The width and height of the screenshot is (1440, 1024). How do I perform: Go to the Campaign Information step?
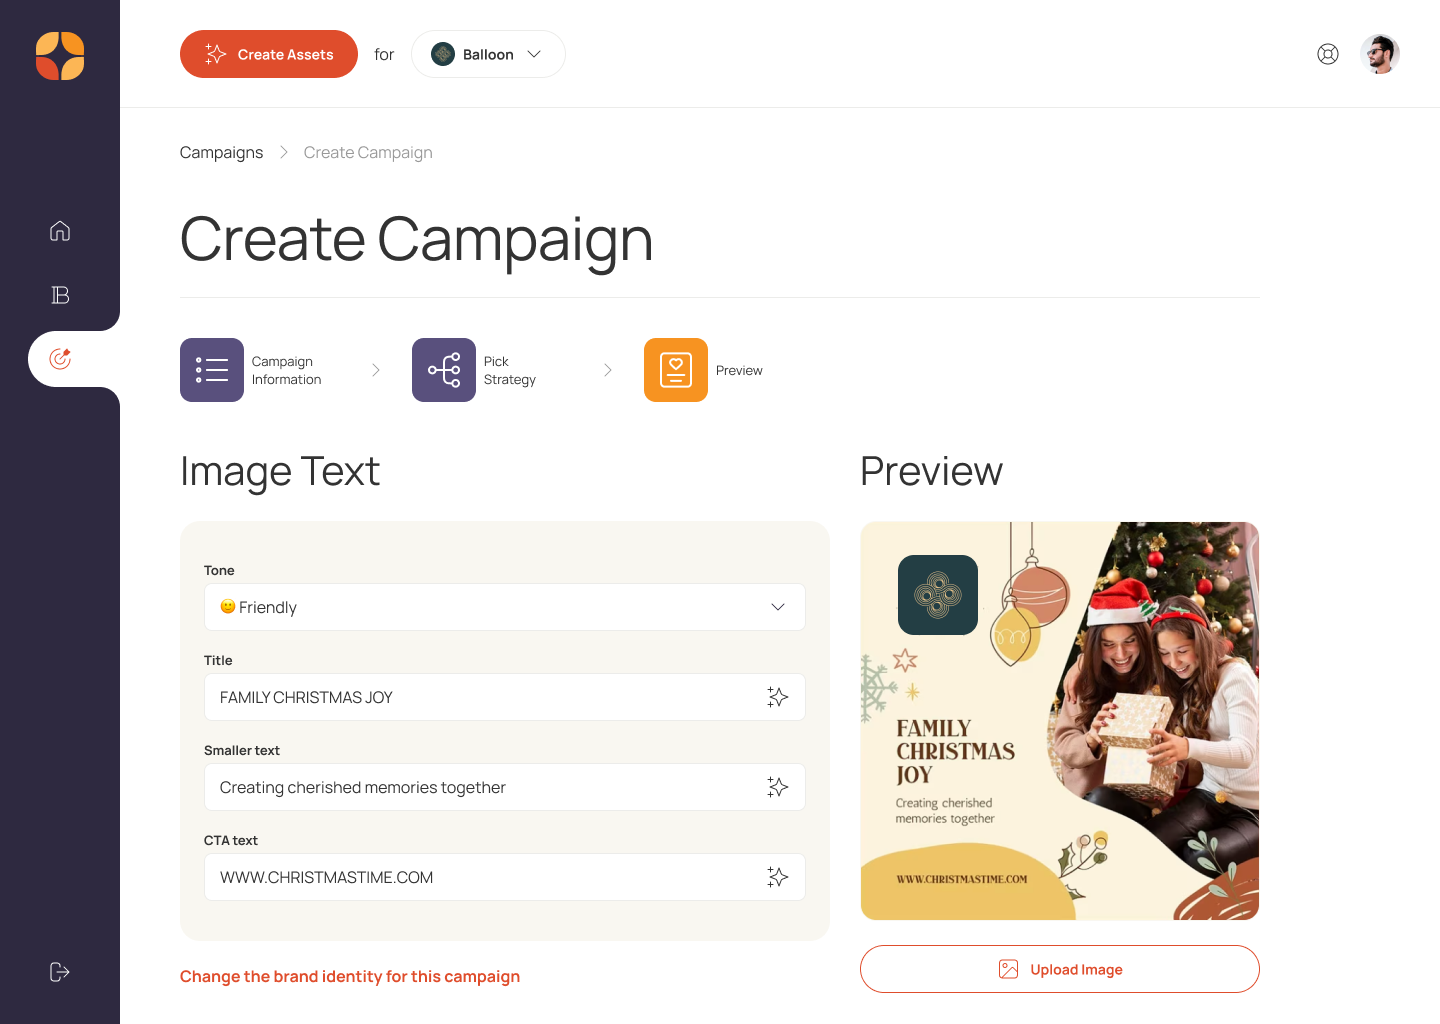pos(212,370)
